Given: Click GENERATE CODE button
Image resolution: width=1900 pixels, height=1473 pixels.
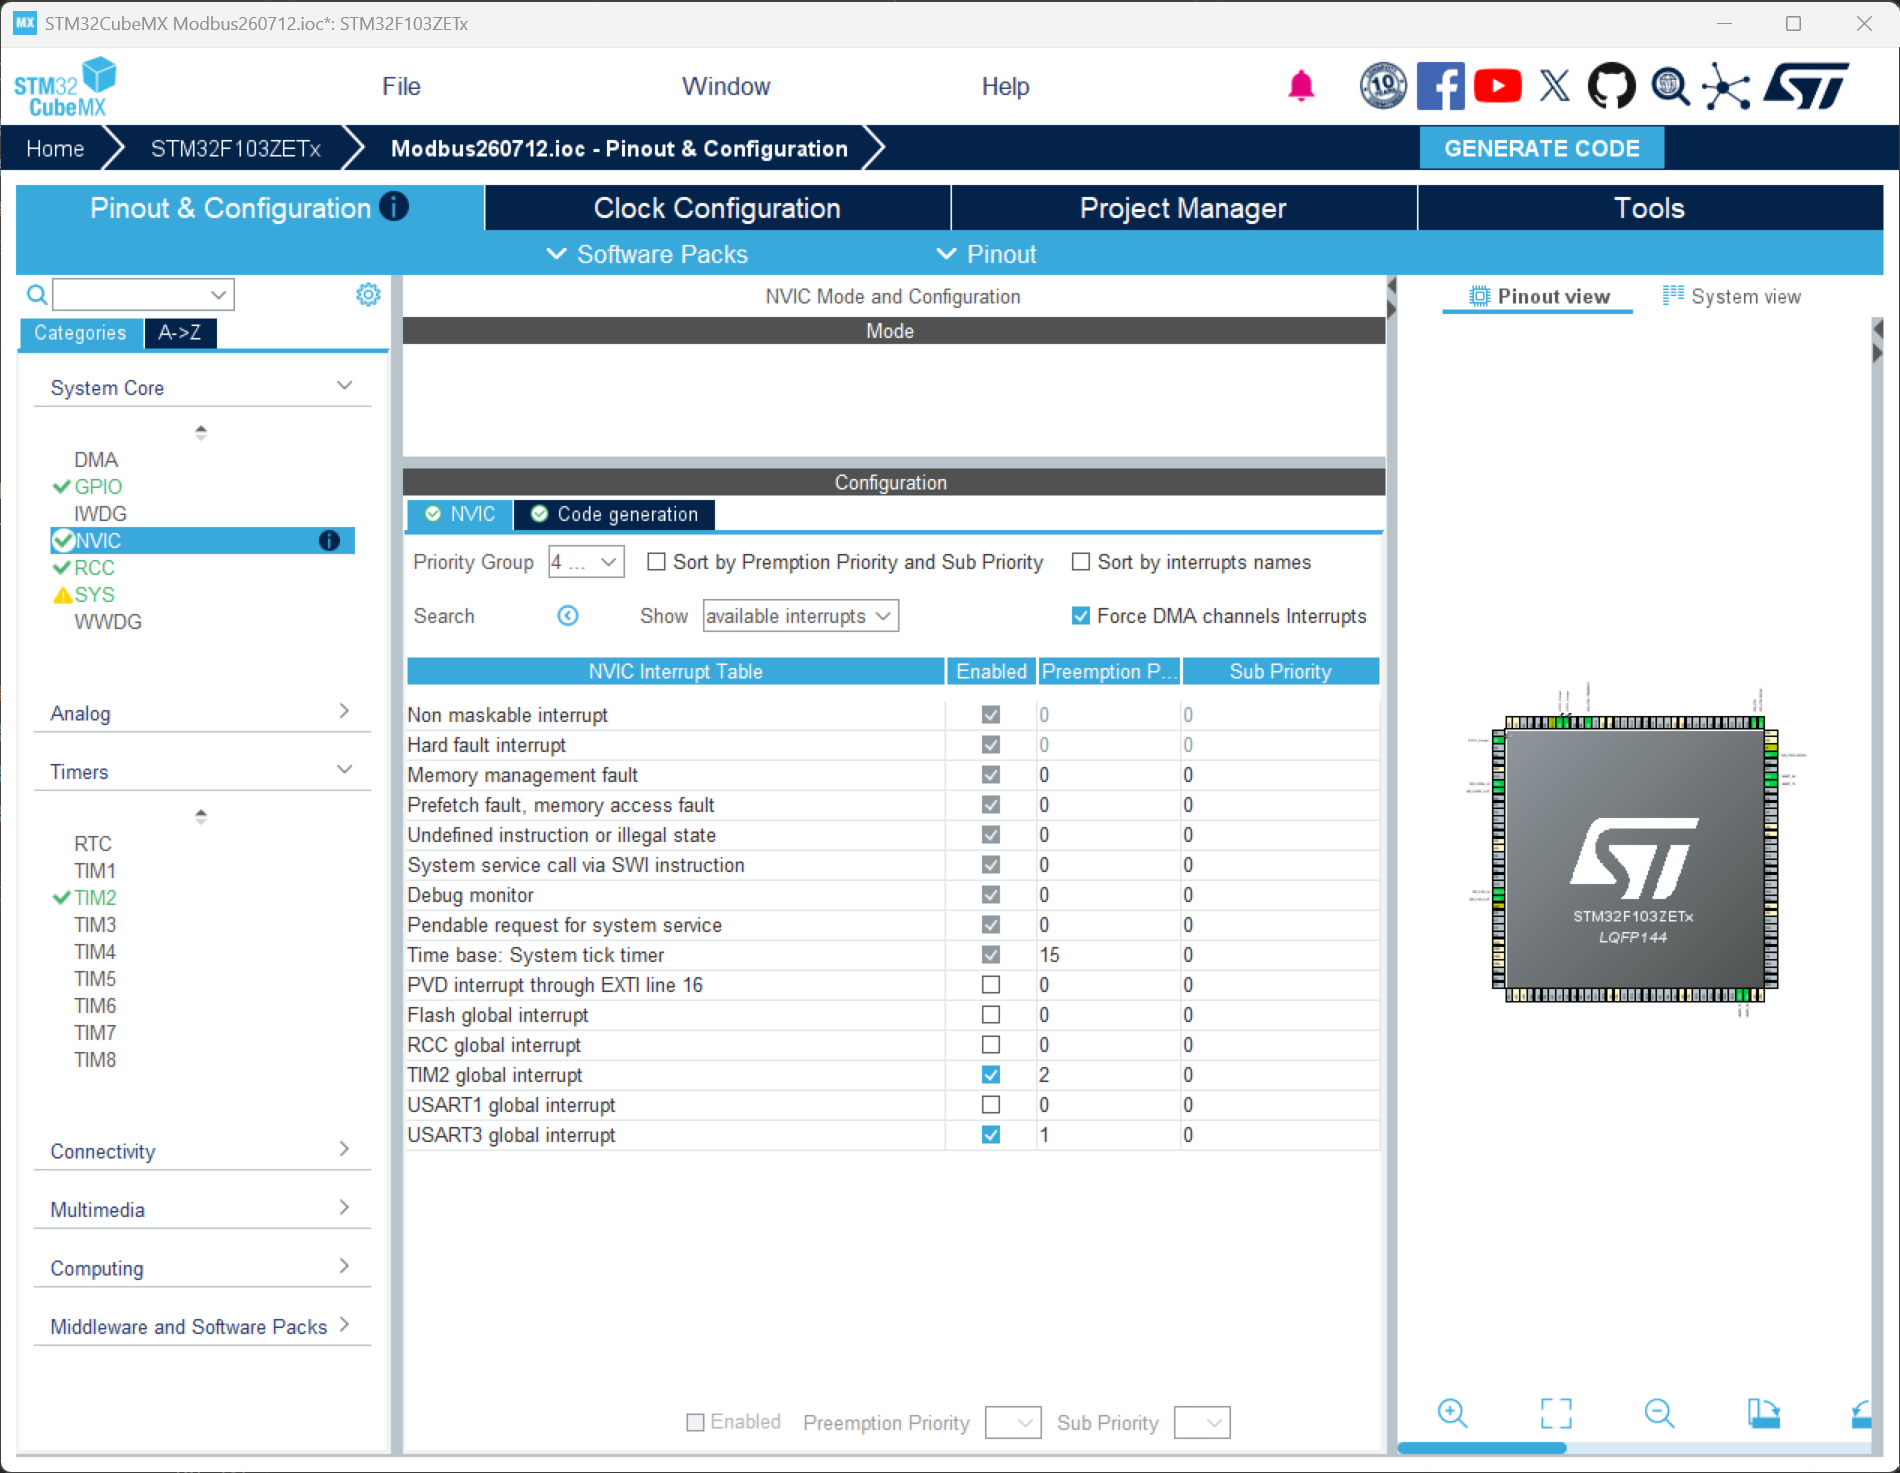Looking at the screenshot, I should coord(1541,148).
